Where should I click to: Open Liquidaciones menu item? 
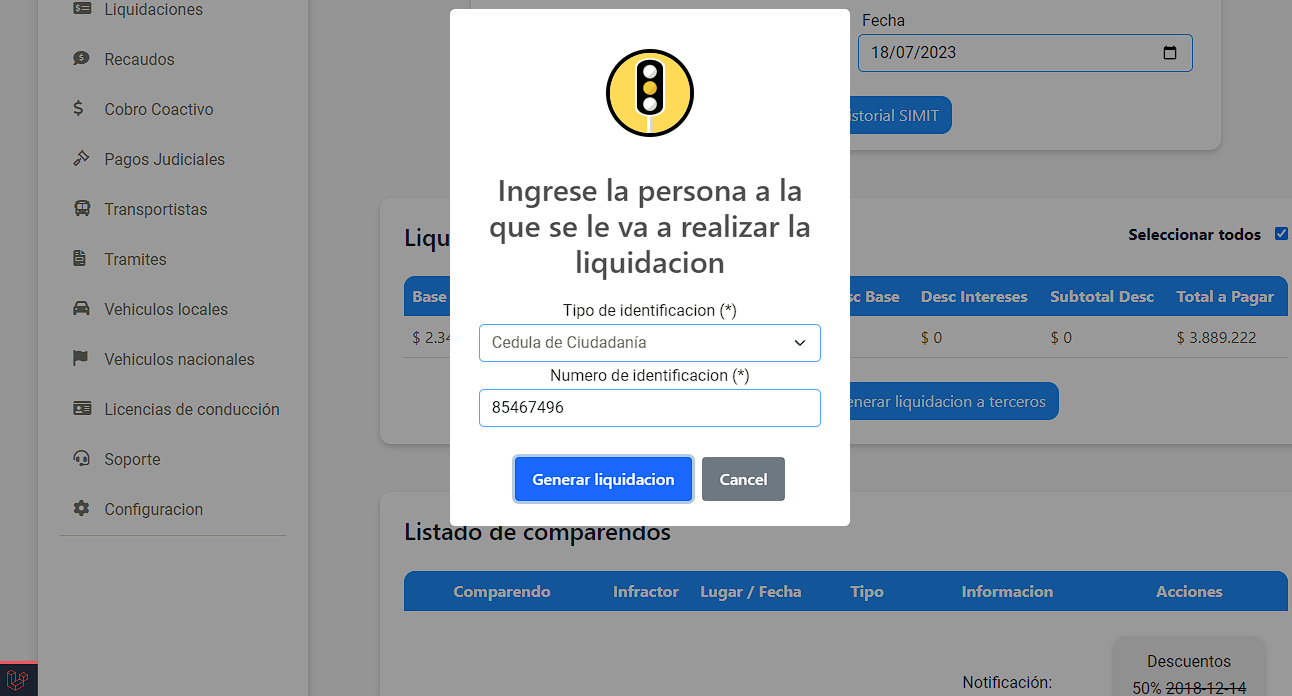click(x=153, y=9)
